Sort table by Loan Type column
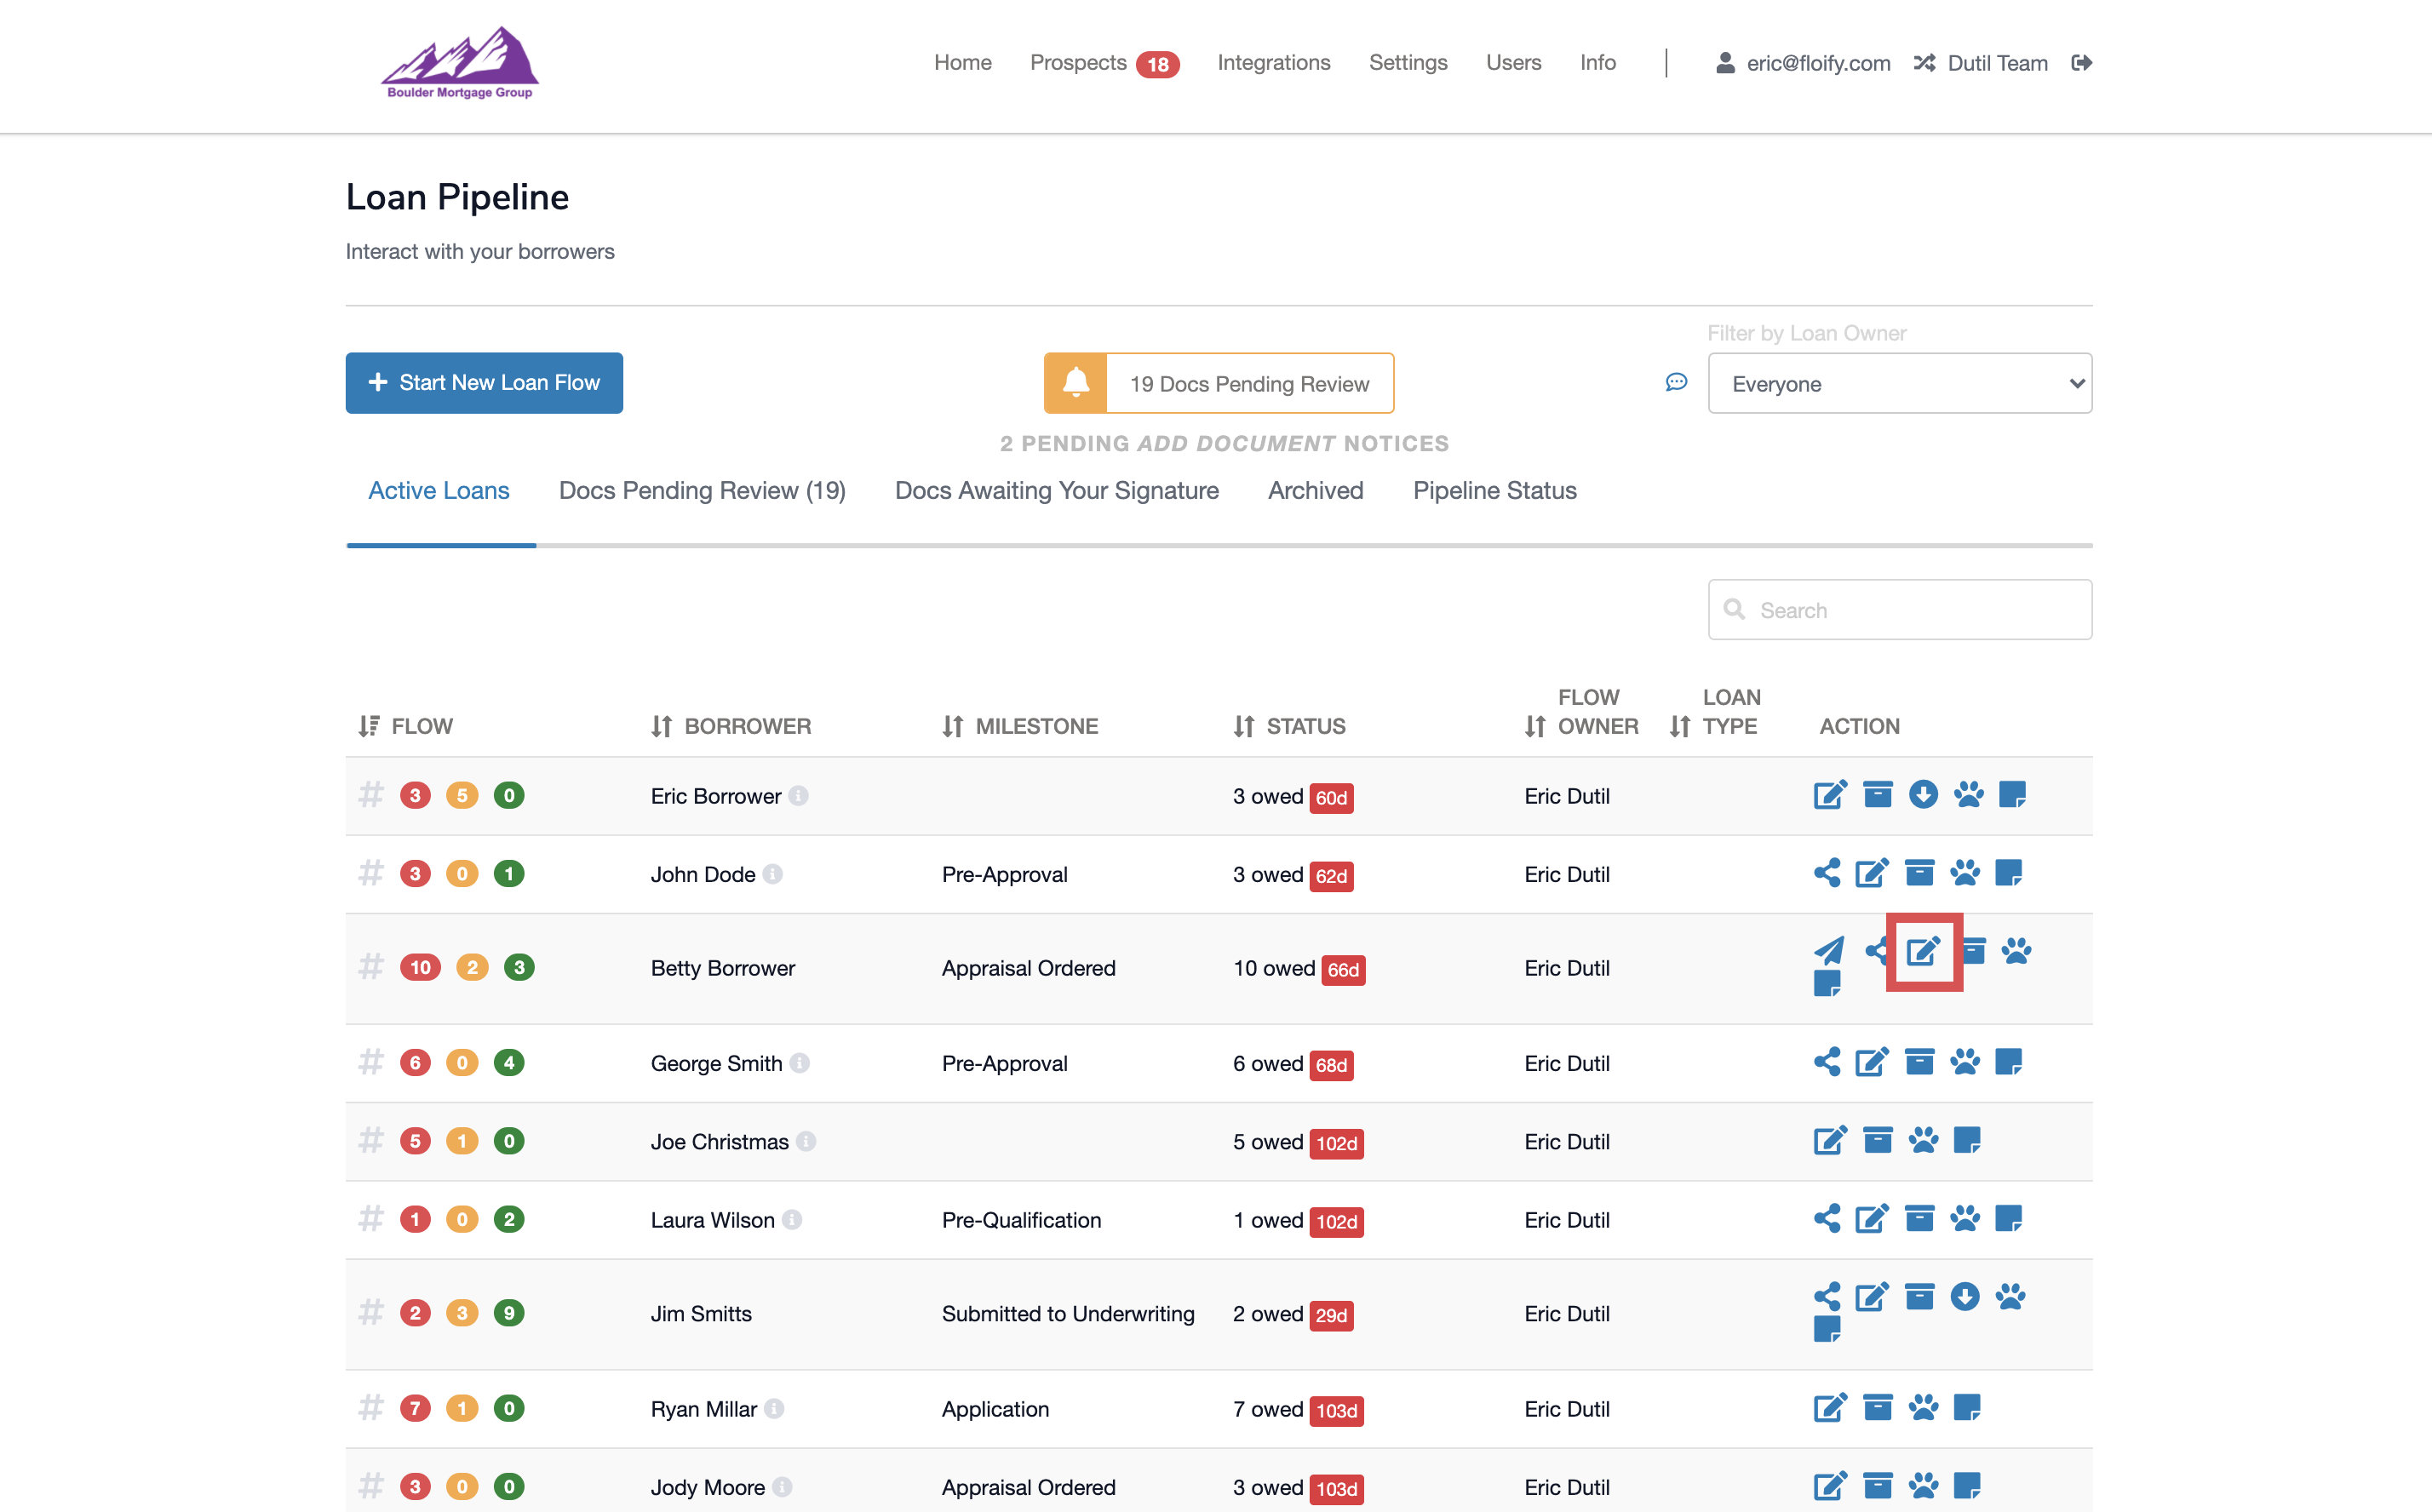Screen dimensions: 2432x1512 point(1714,712)
